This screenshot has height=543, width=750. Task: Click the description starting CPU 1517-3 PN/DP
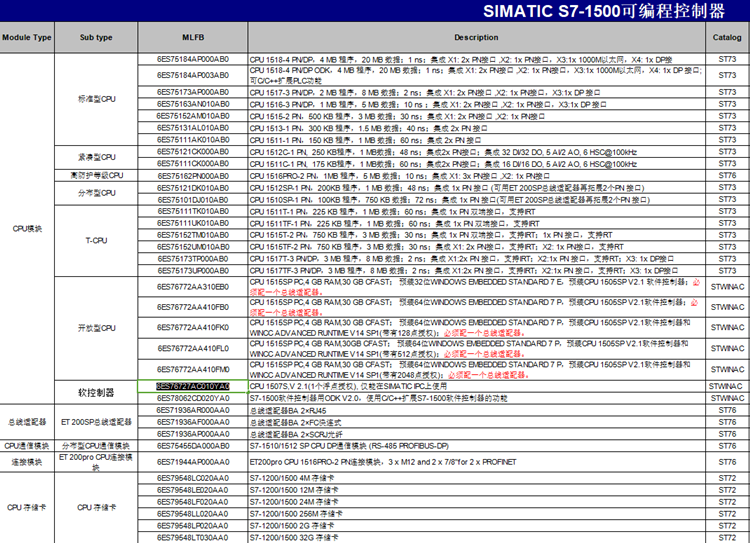pos(476,92)
